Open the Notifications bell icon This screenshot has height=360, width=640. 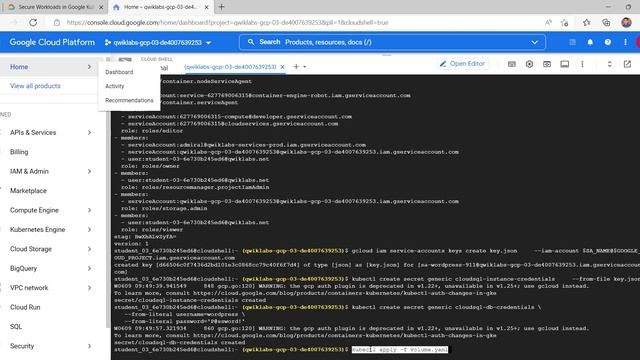590,42
